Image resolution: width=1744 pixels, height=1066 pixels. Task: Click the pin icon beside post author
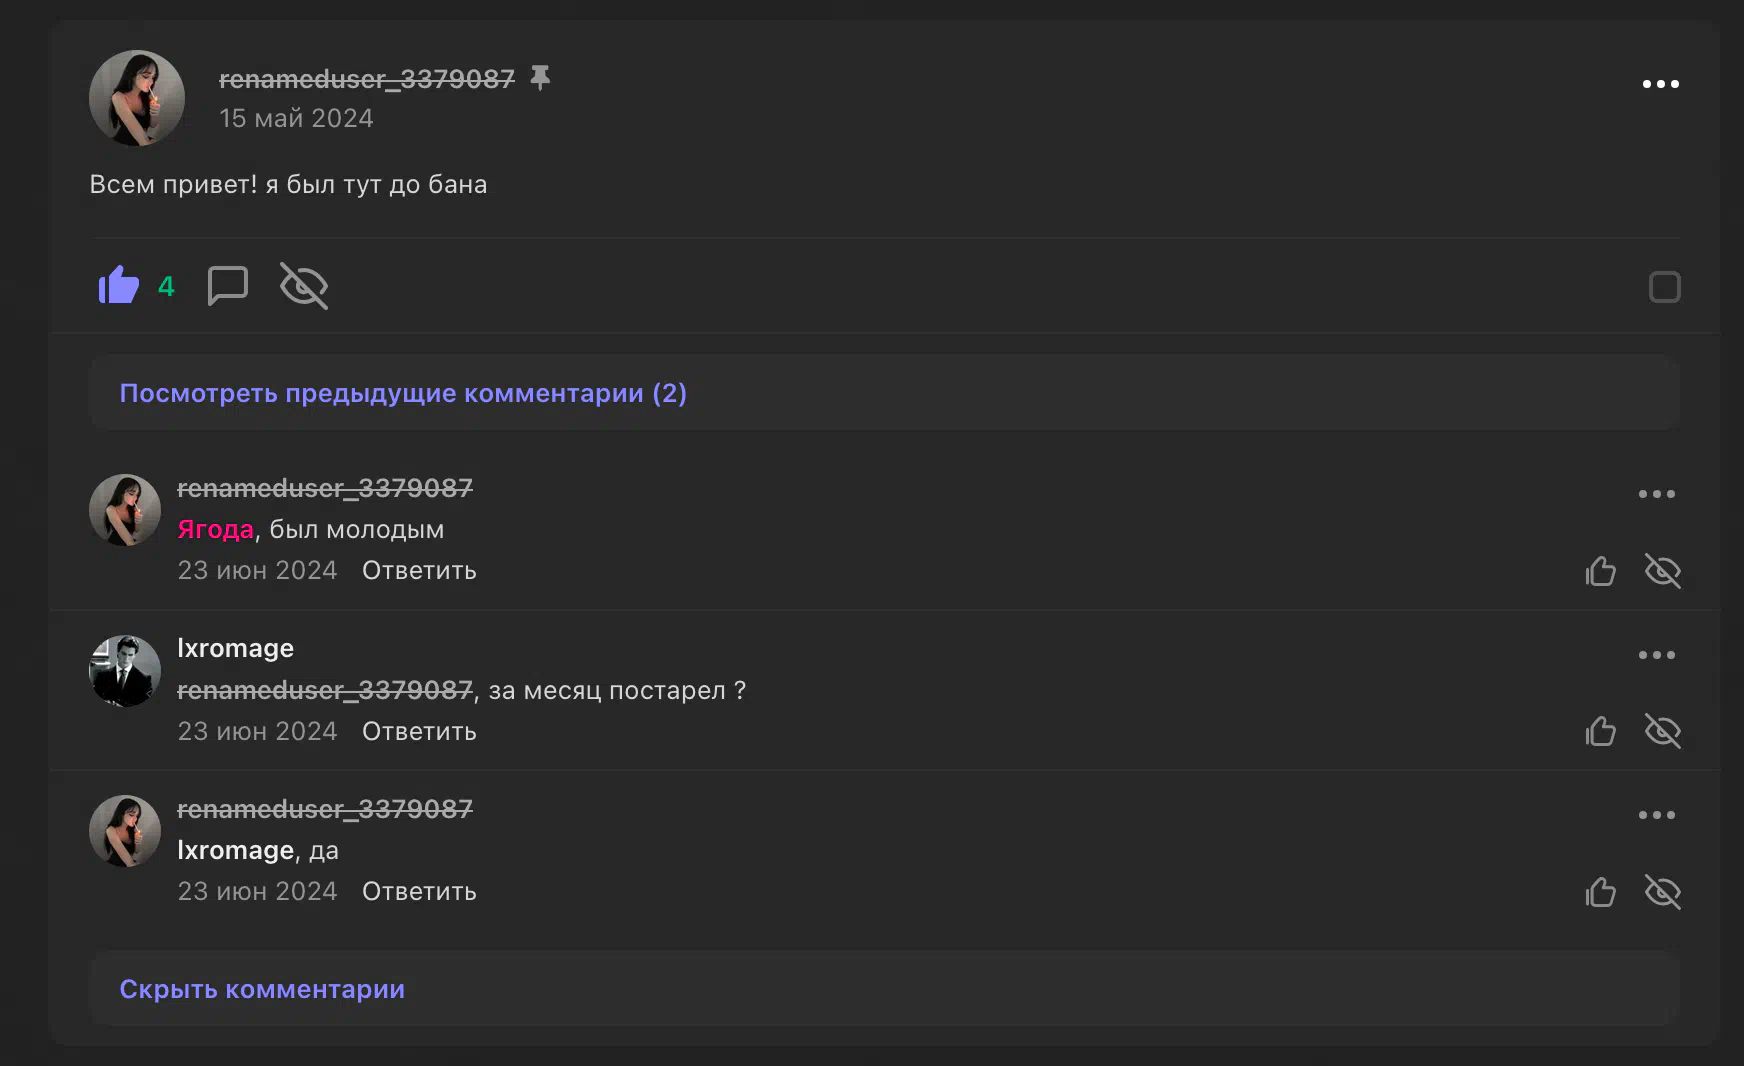tap(540, 78)
